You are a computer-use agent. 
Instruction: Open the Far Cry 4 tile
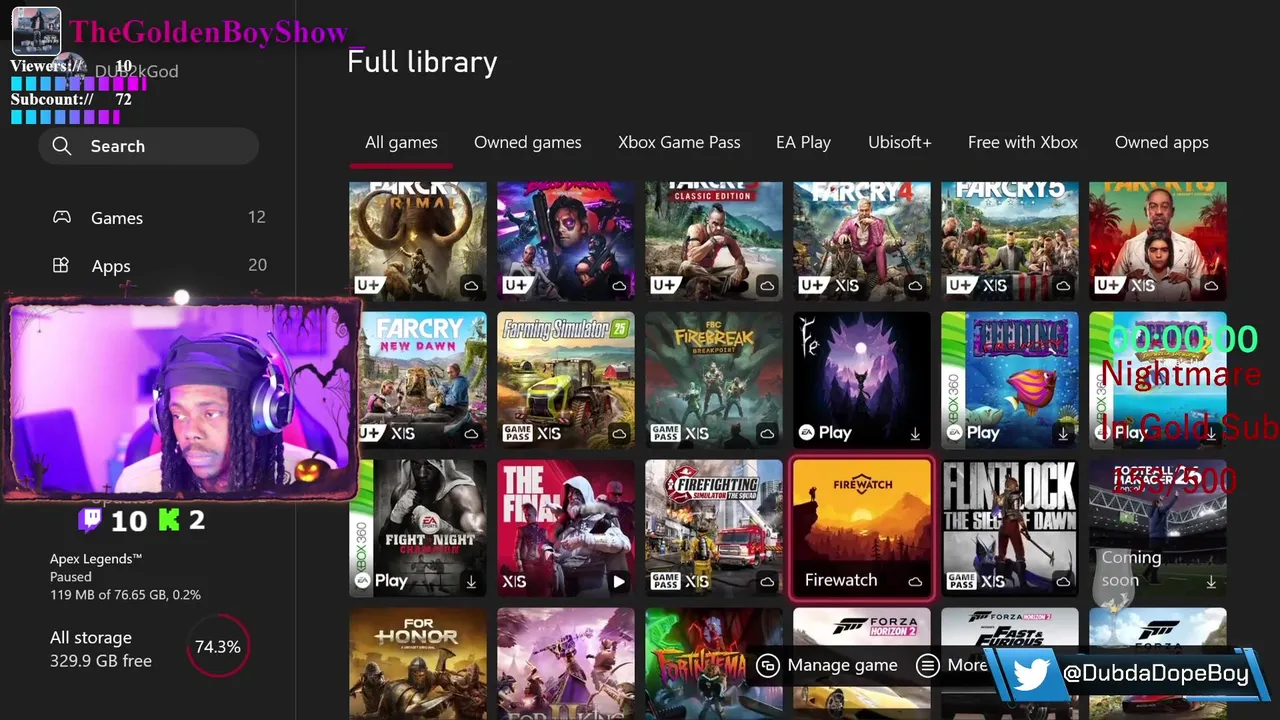point(862,241)
